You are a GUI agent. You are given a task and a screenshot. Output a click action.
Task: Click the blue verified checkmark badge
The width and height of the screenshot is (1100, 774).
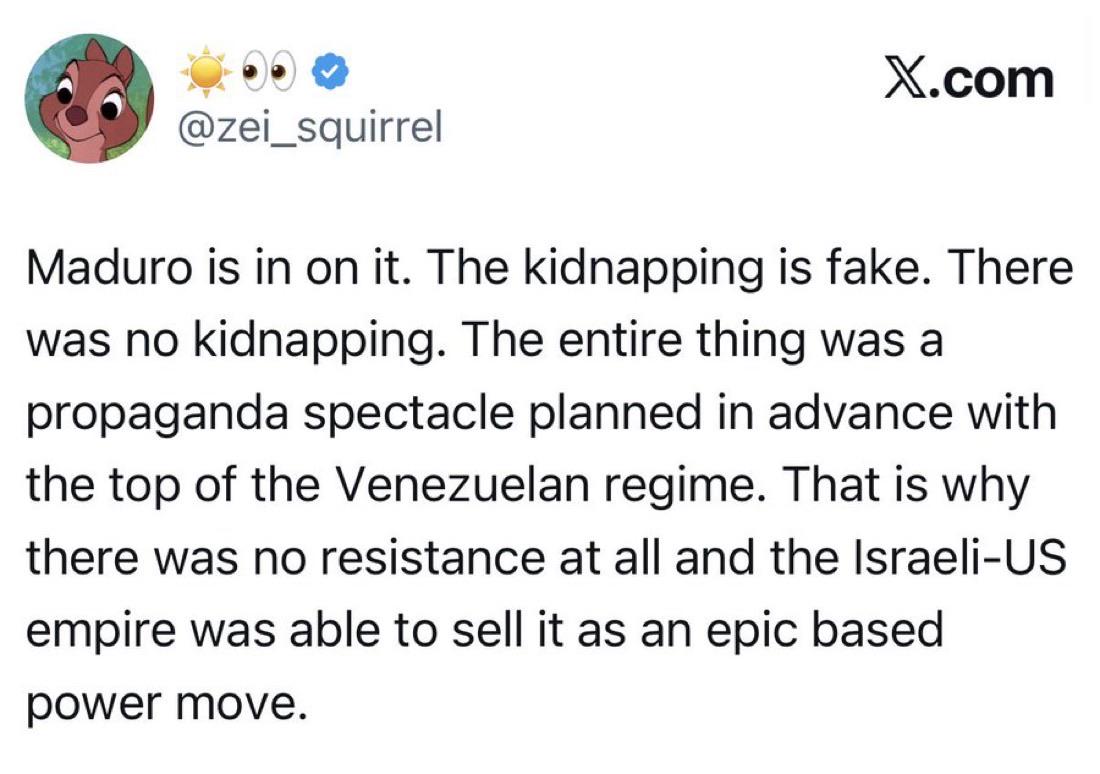point(329,72)
